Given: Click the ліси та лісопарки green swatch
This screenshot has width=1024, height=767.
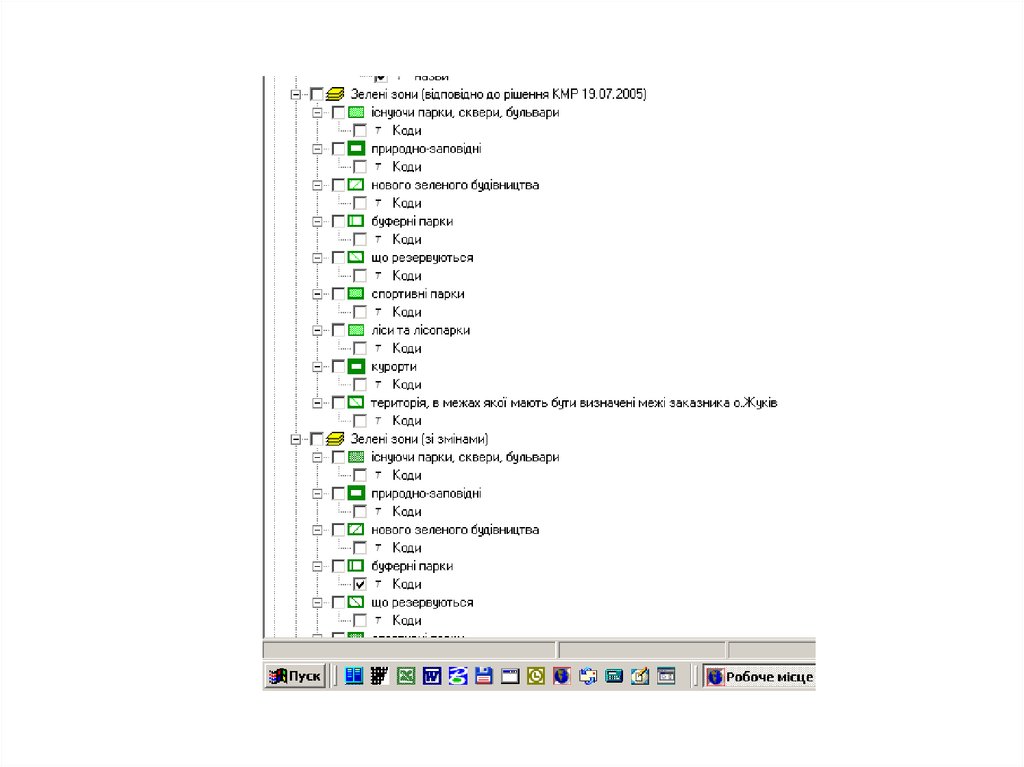Looking at the screenshot, I should 355,330.
